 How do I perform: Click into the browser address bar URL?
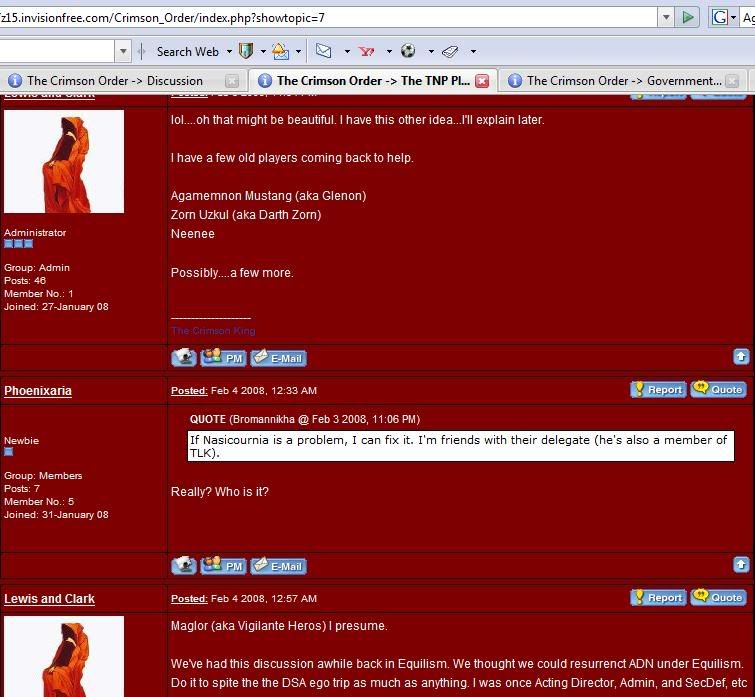tap(328, 18)
